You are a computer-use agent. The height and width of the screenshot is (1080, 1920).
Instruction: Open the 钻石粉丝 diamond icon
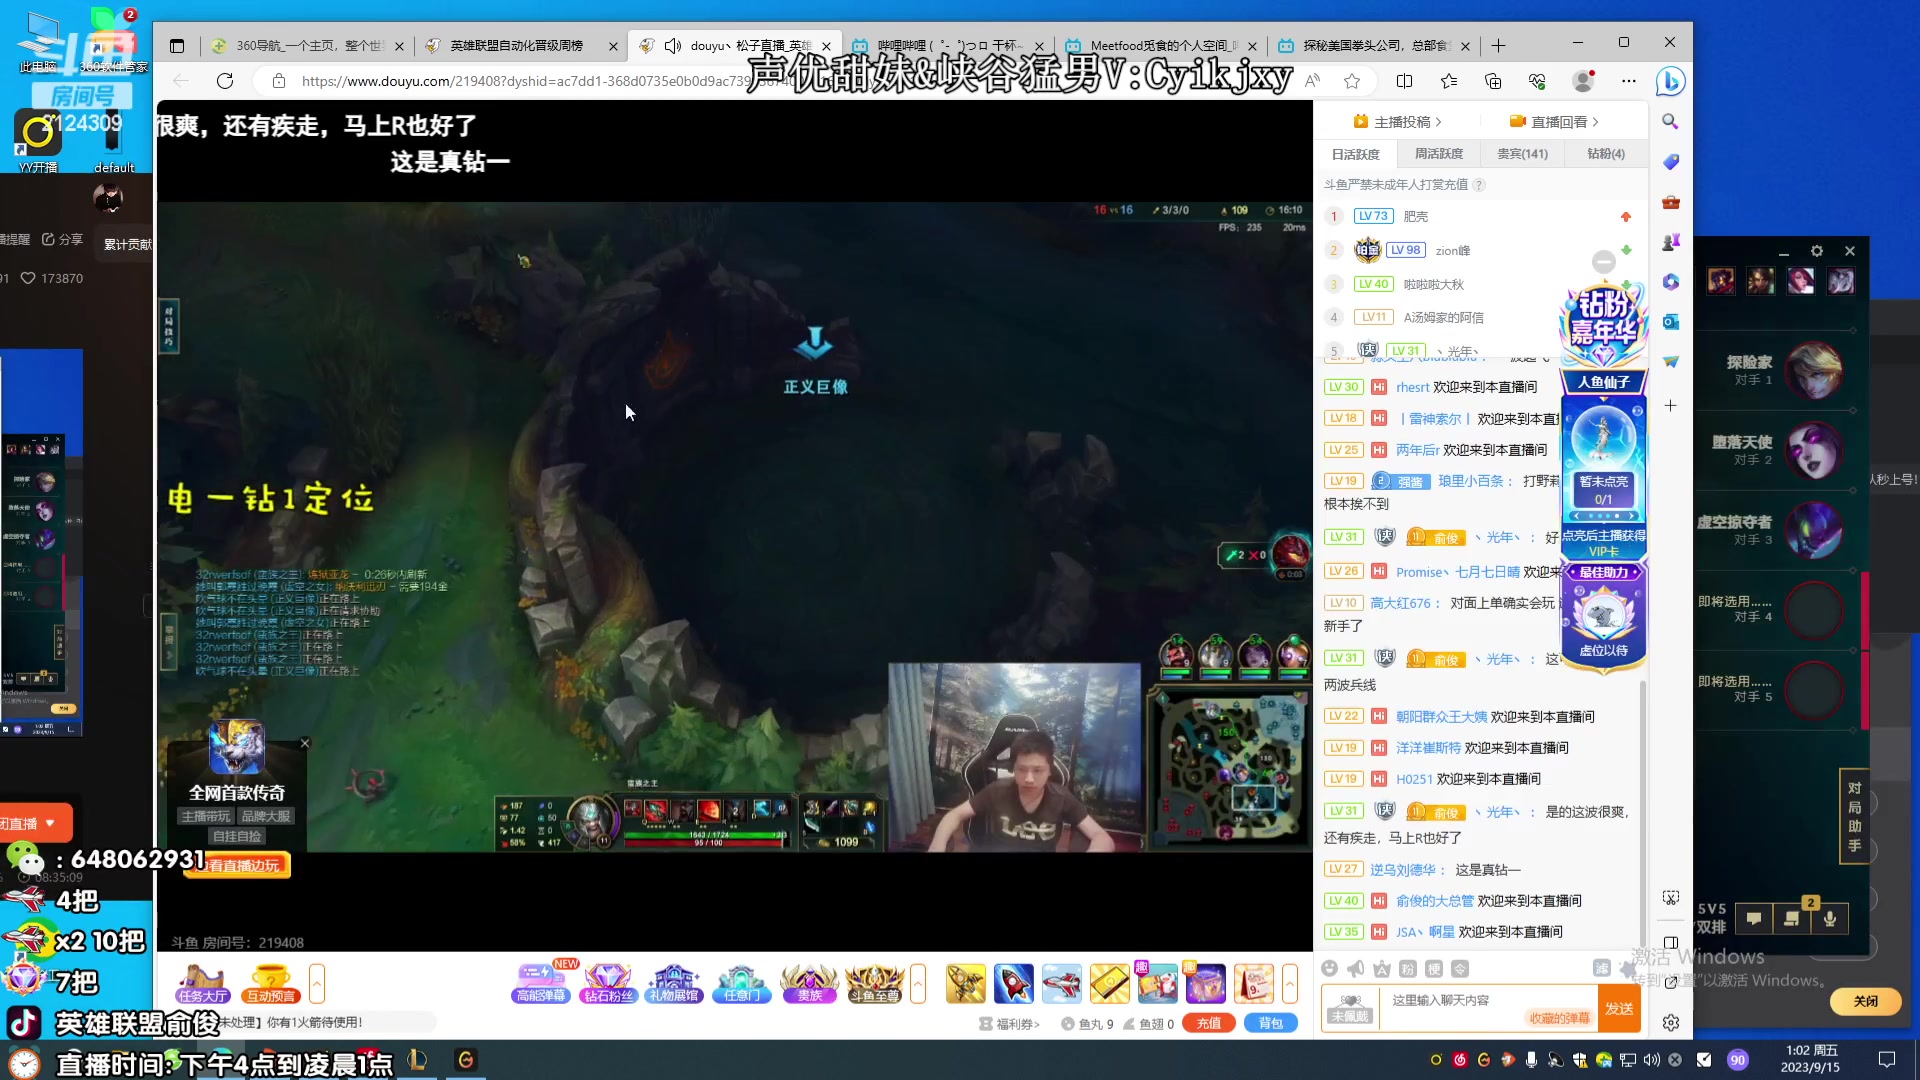pos(608,983)
